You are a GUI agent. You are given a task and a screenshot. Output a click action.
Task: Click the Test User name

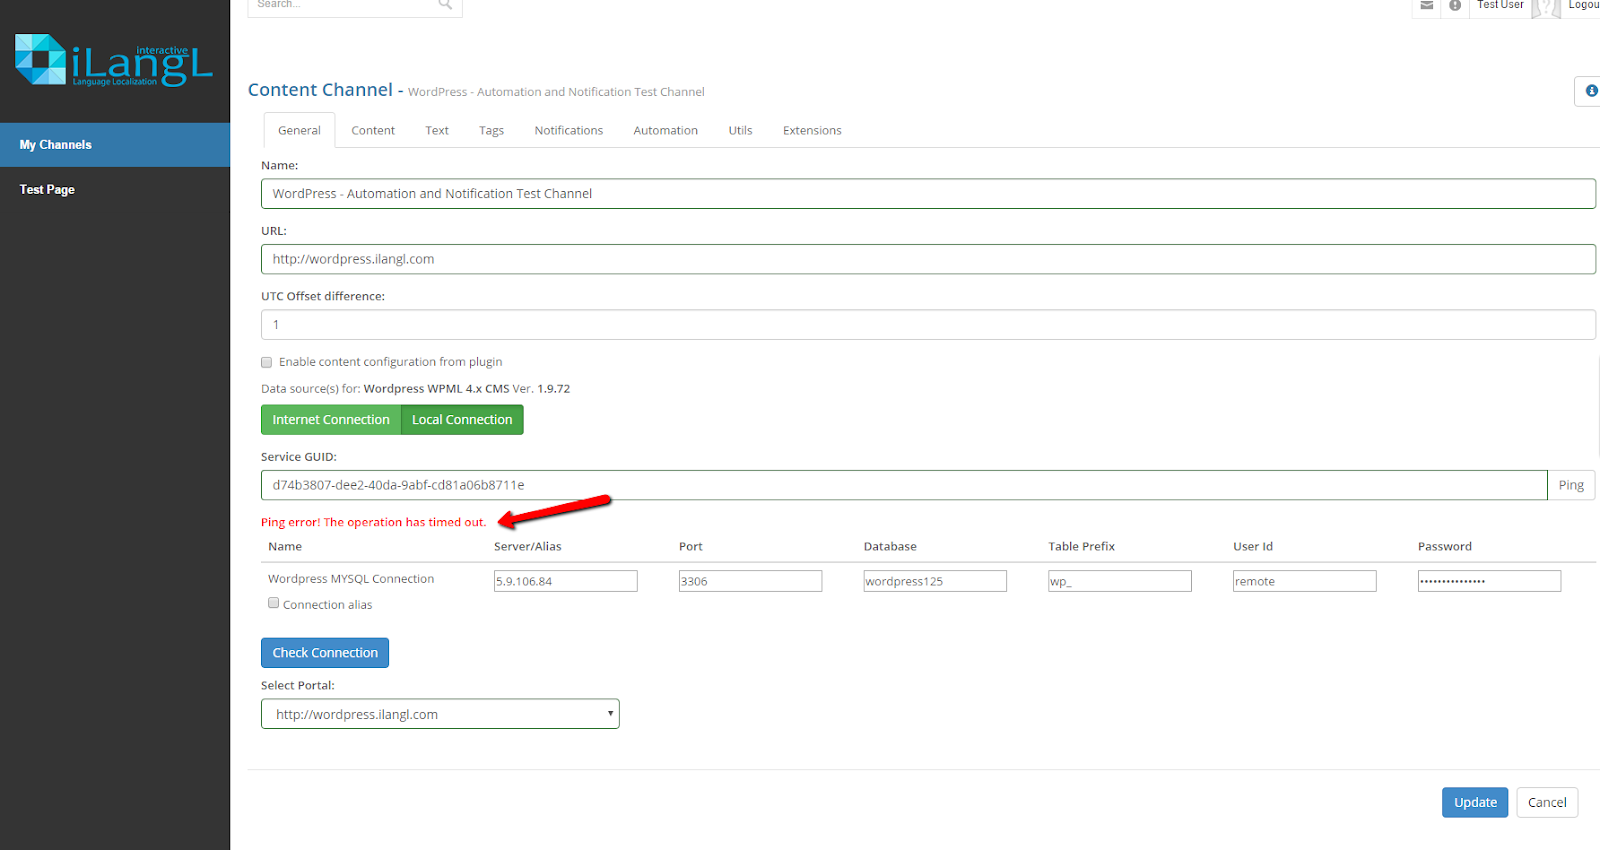point(1500,5)
